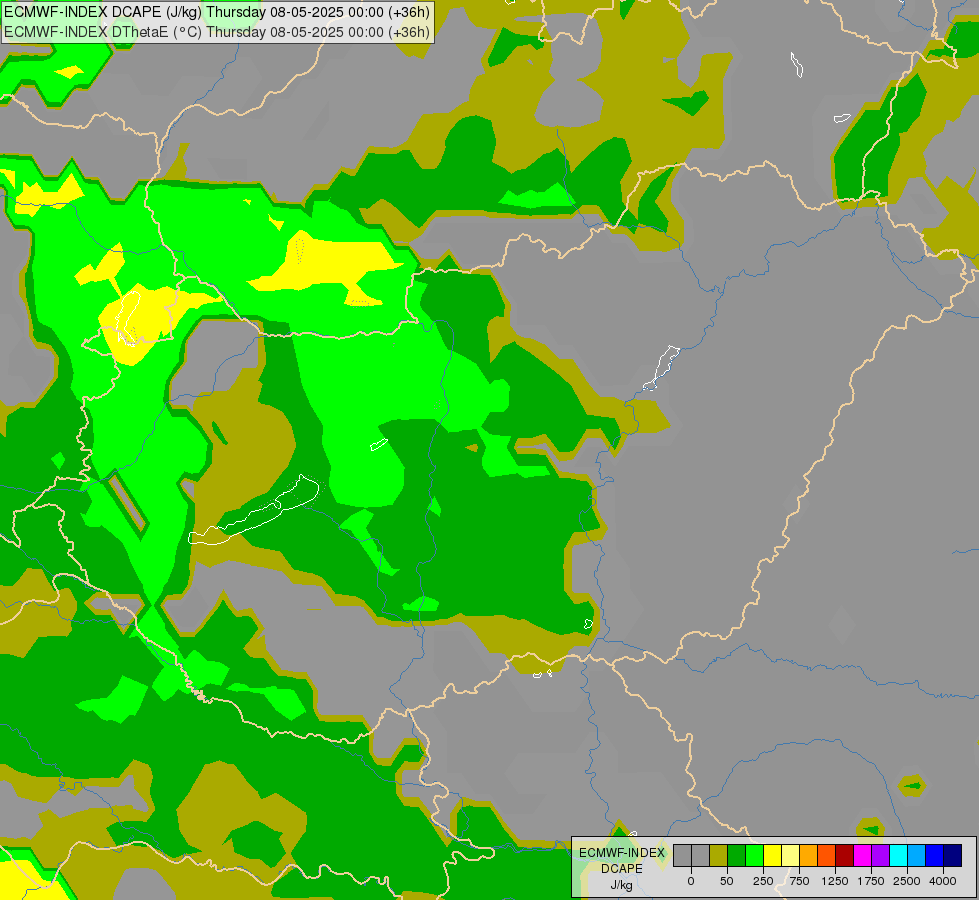Pick the magenta legend swatch
This screenshot has height=900, width=979.
click(x=863, y=855)
